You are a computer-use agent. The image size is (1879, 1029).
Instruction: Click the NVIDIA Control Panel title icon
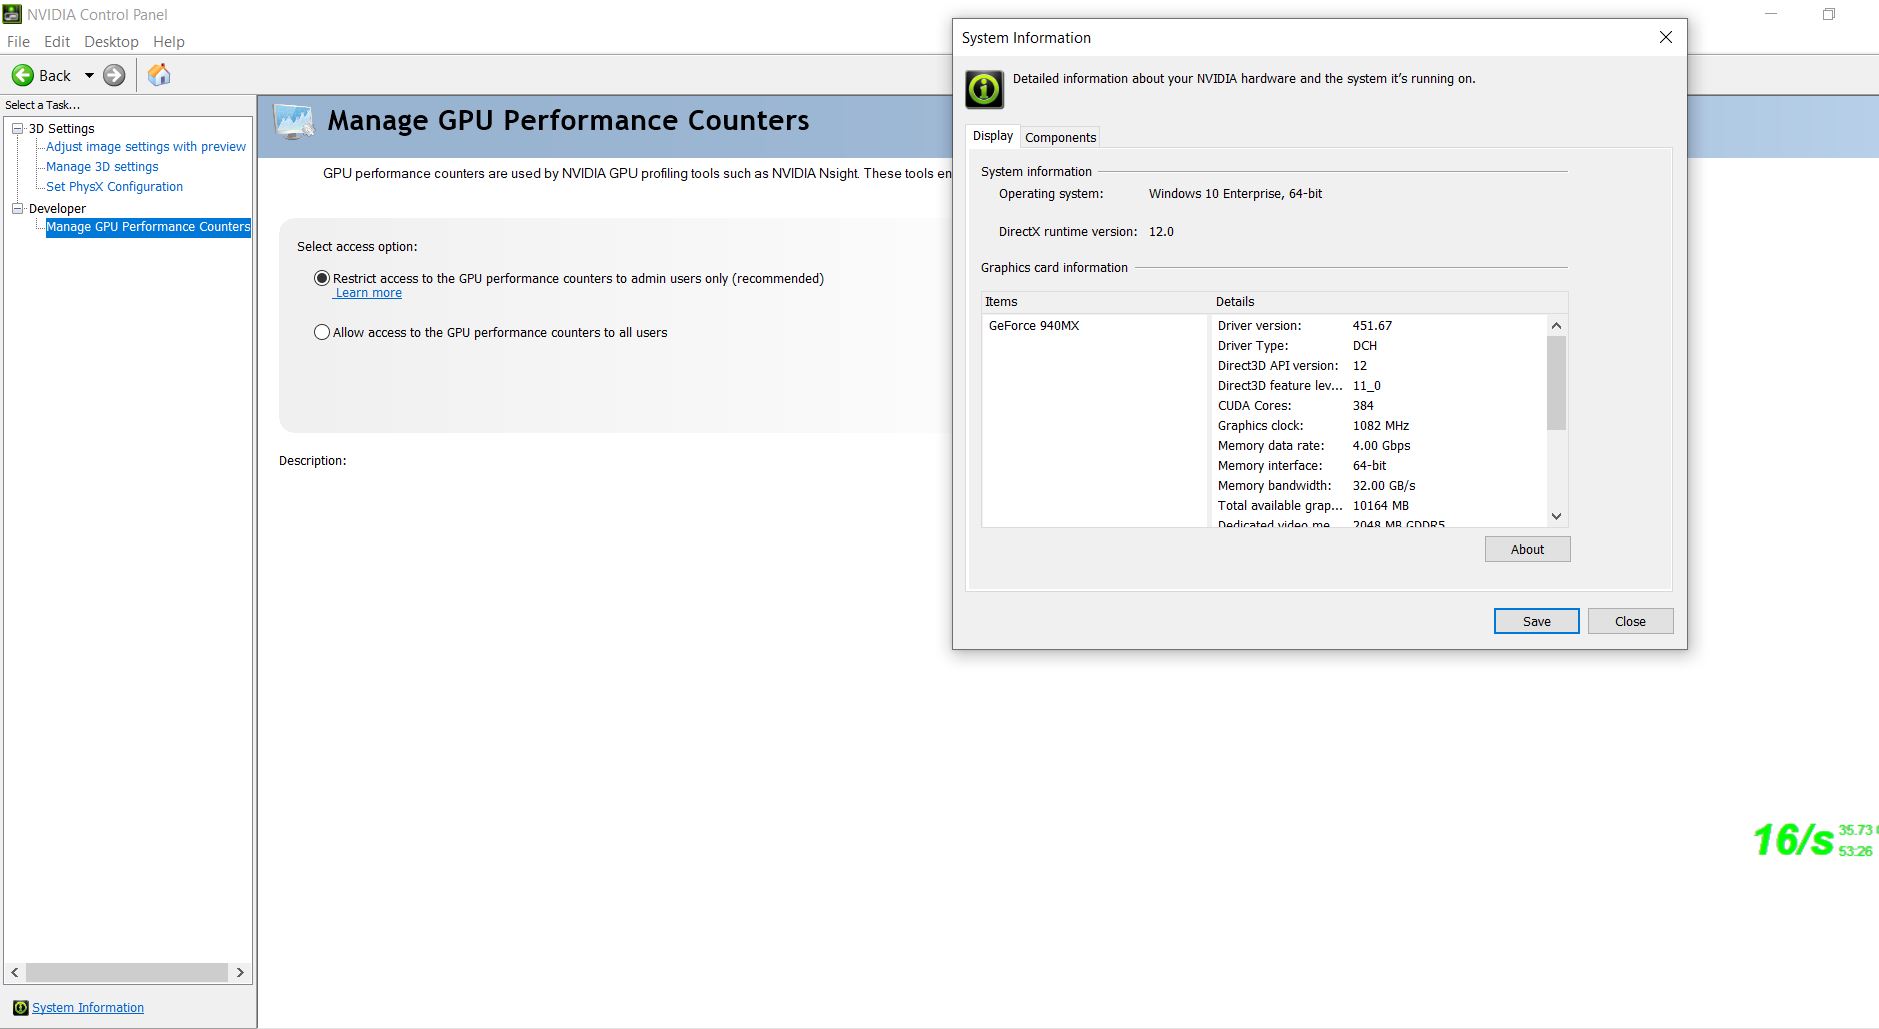point(12,14)
